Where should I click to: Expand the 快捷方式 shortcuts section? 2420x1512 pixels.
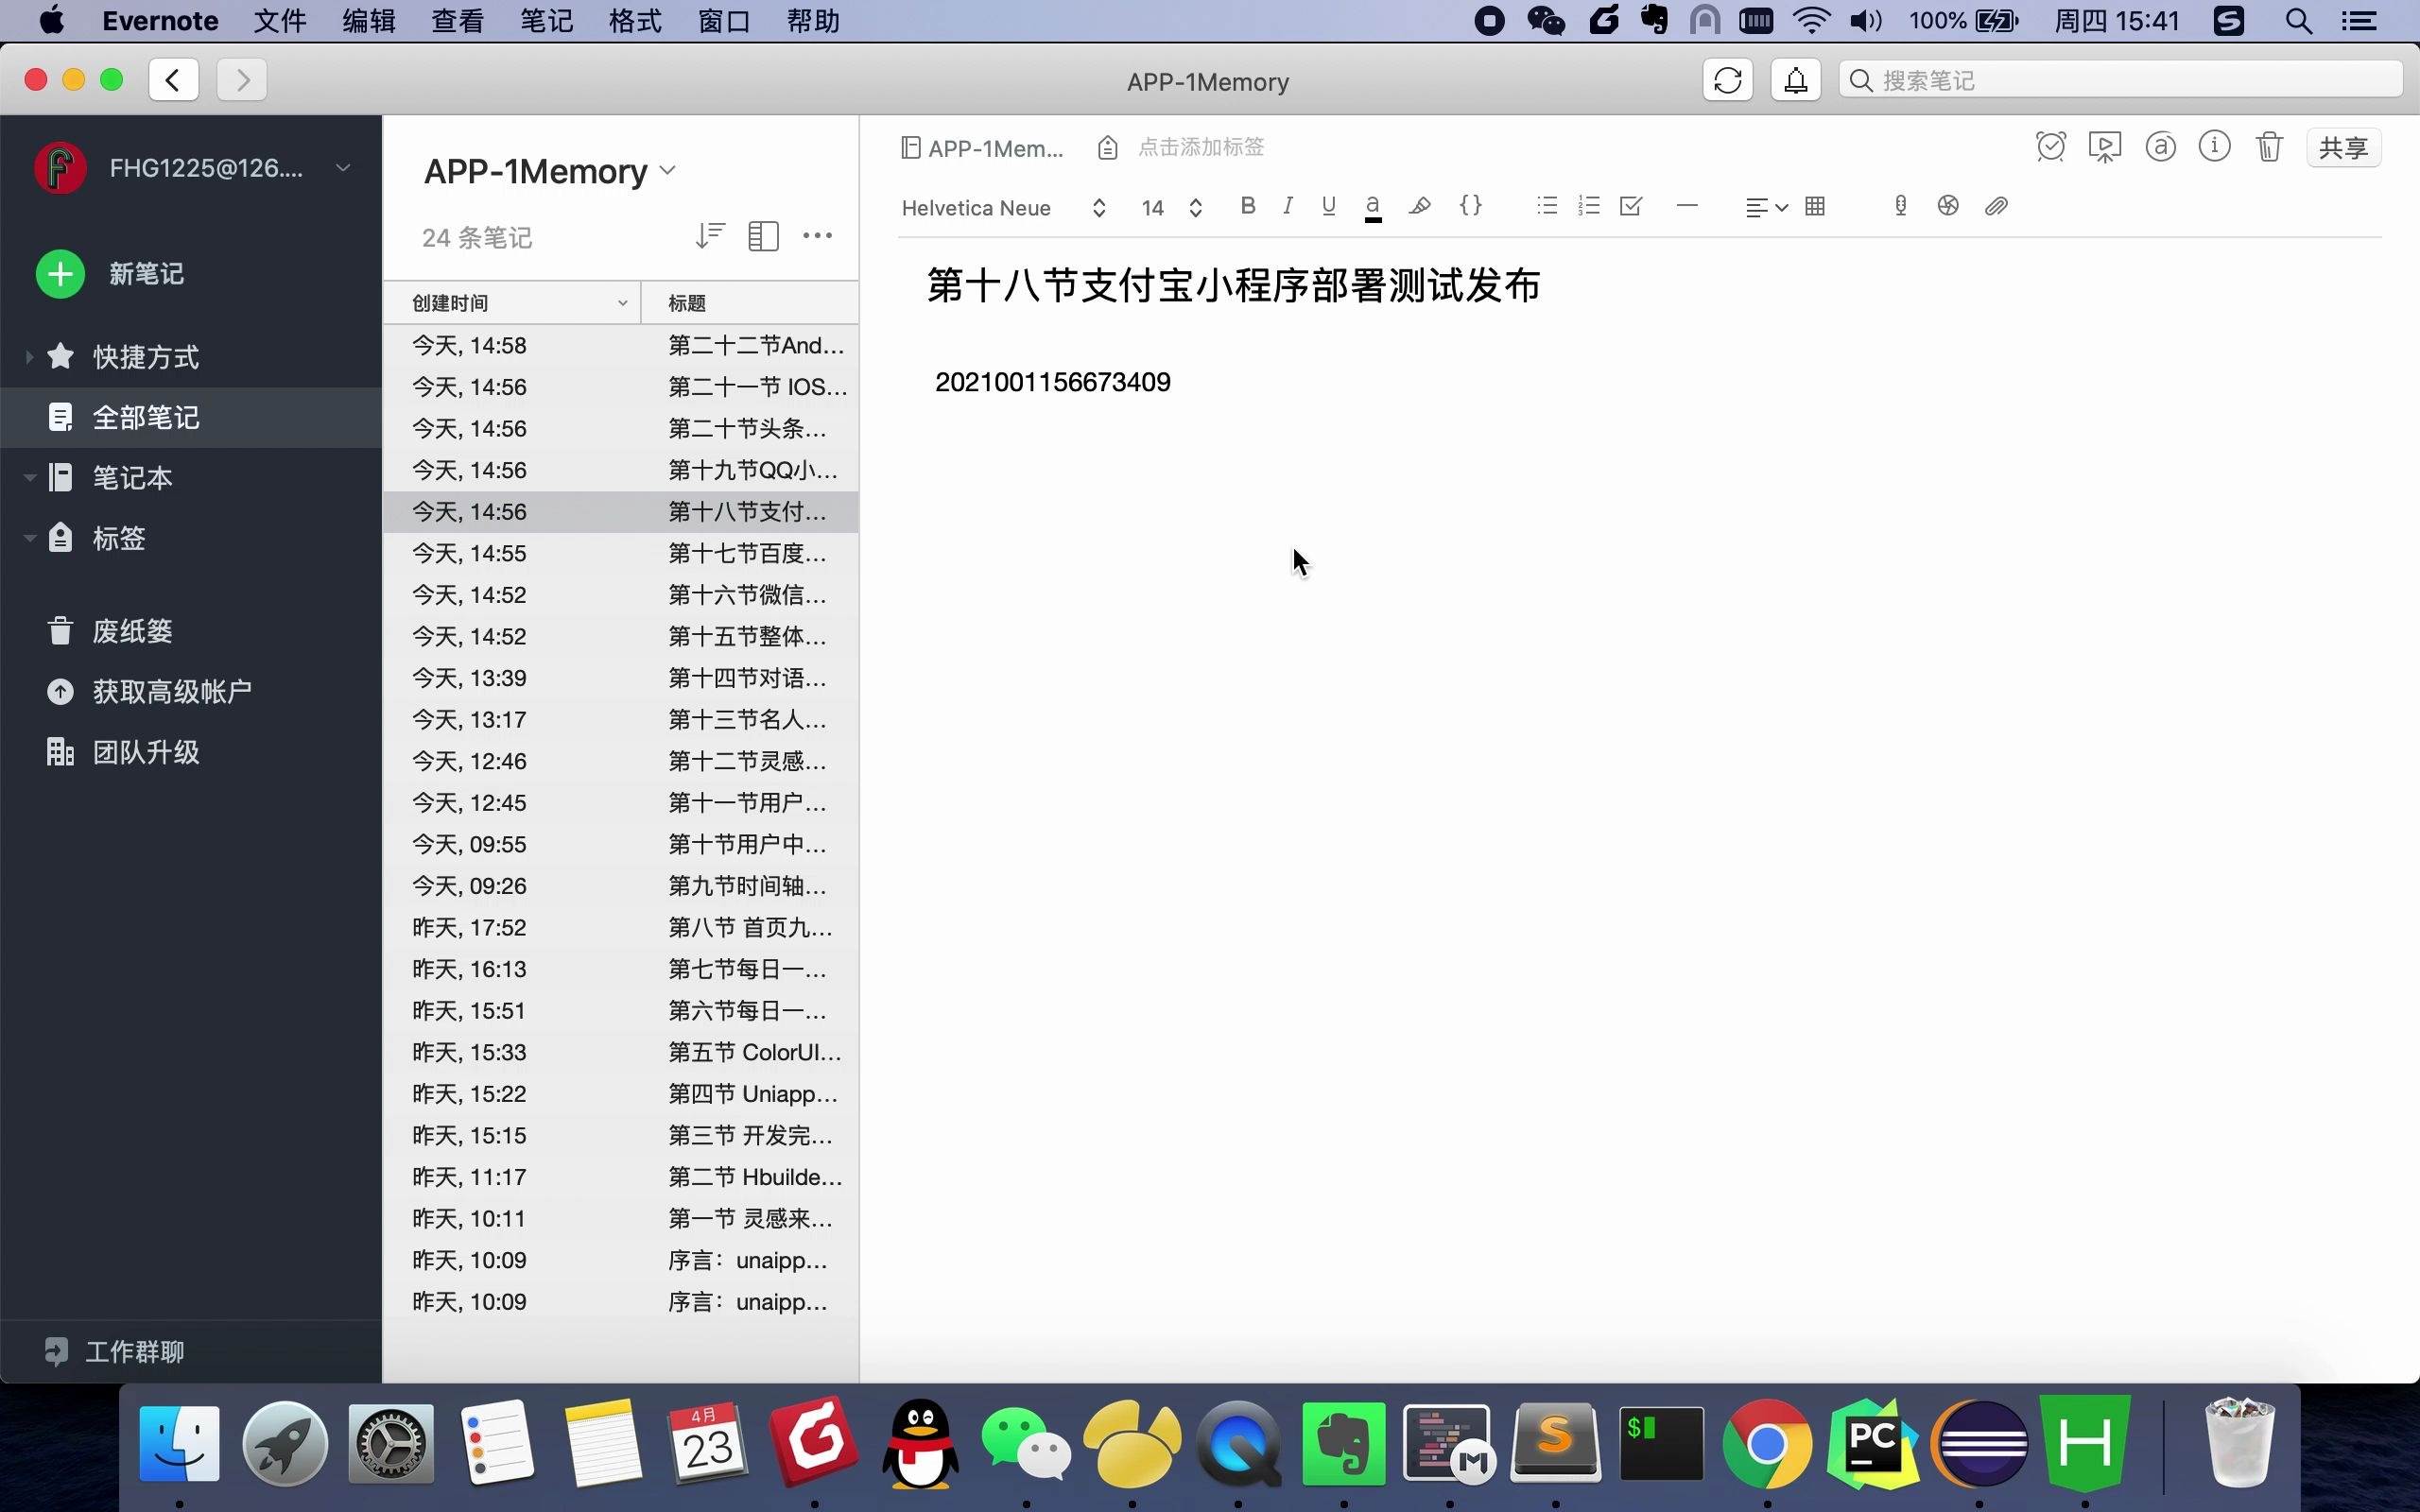click(29, 357)
